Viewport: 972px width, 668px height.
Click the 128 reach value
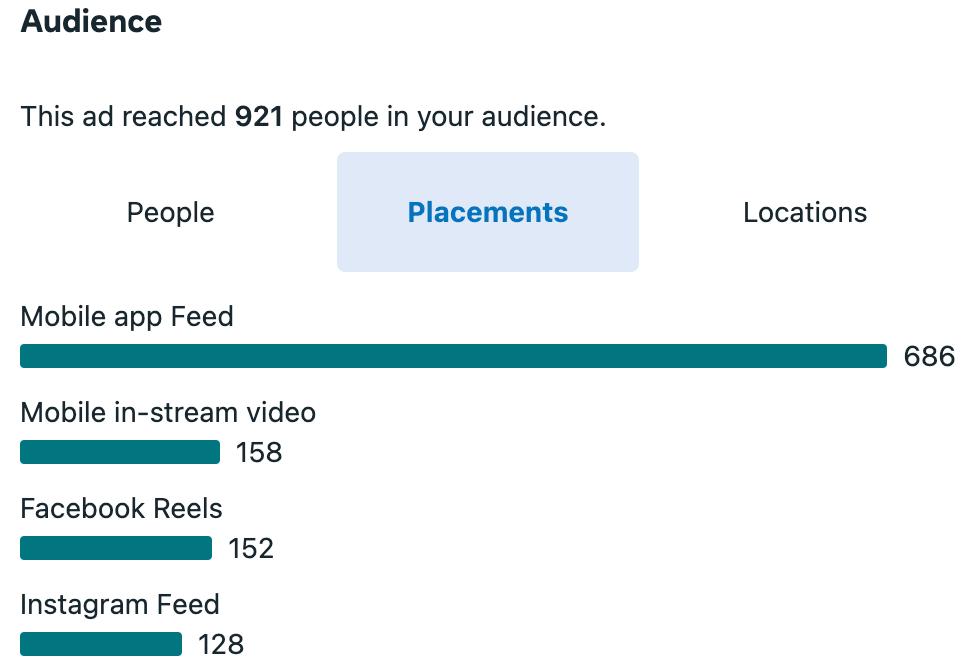tap(221, 644)
